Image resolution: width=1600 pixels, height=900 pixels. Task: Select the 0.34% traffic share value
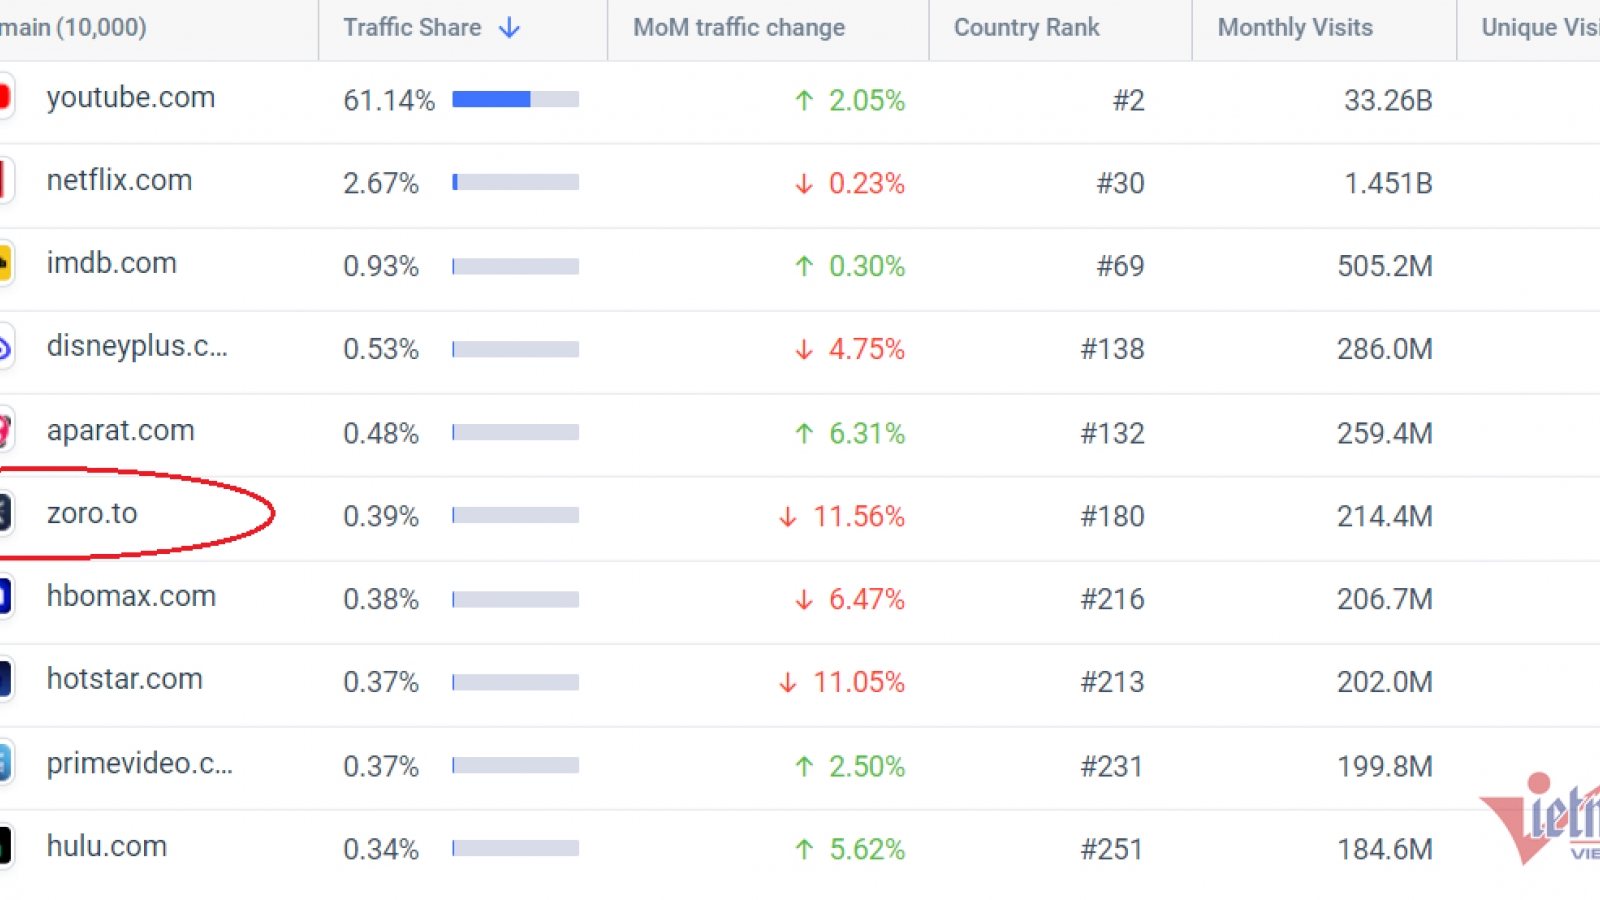tap(381, 849)
